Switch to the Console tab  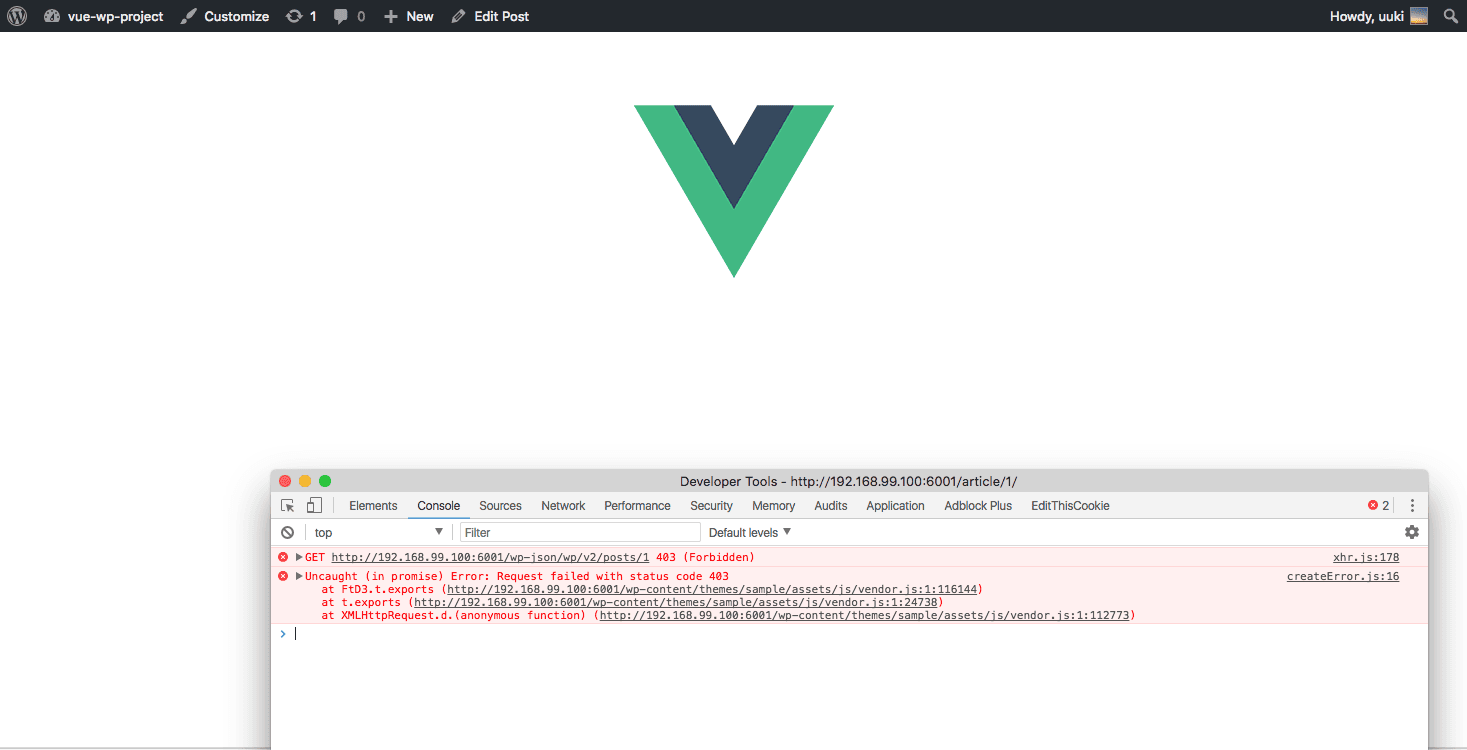(x=439, y=506)
